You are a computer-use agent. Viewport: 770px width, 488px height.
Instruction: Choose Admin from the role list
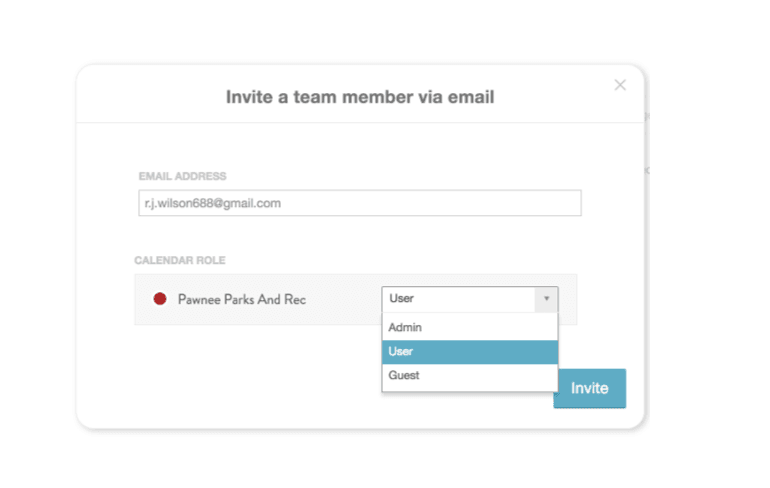[406, 327]
